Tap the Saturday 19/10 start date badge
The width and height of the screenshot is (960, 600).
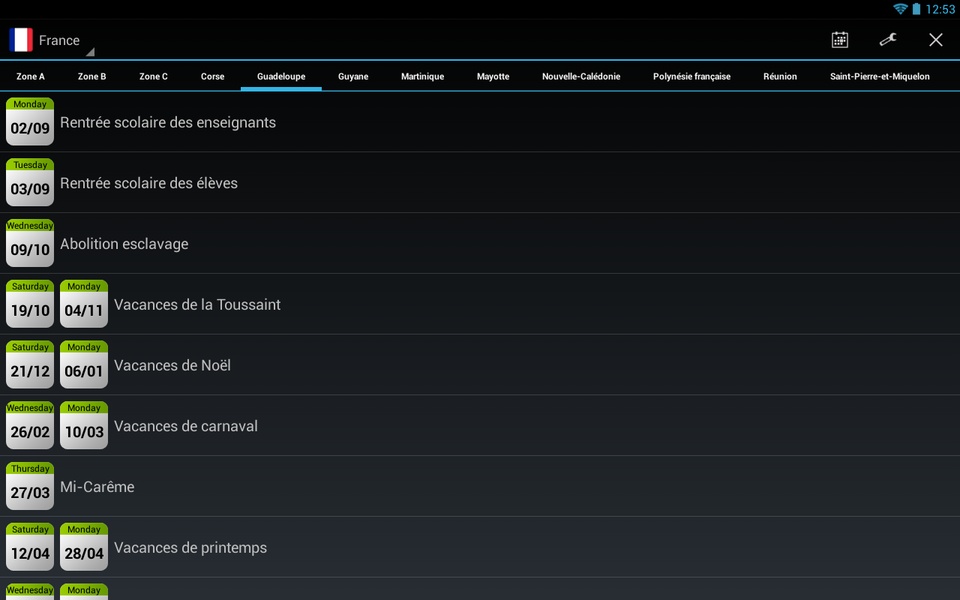tap(30, 304)
